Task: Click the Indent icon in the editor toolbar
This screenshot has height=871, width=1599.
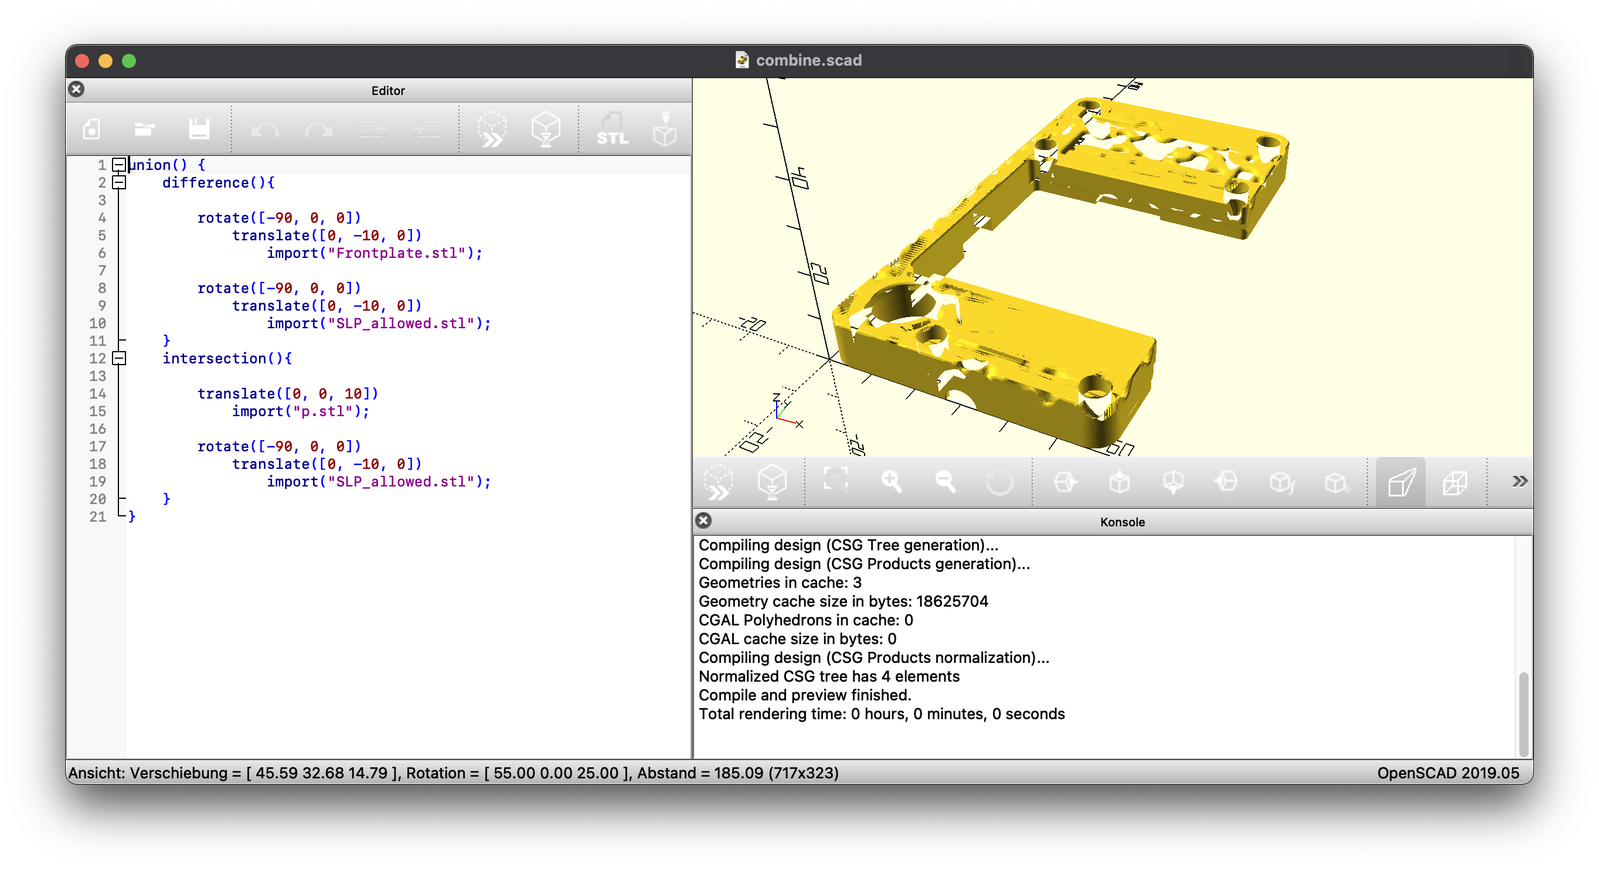Action: click(x=426, y=130)
